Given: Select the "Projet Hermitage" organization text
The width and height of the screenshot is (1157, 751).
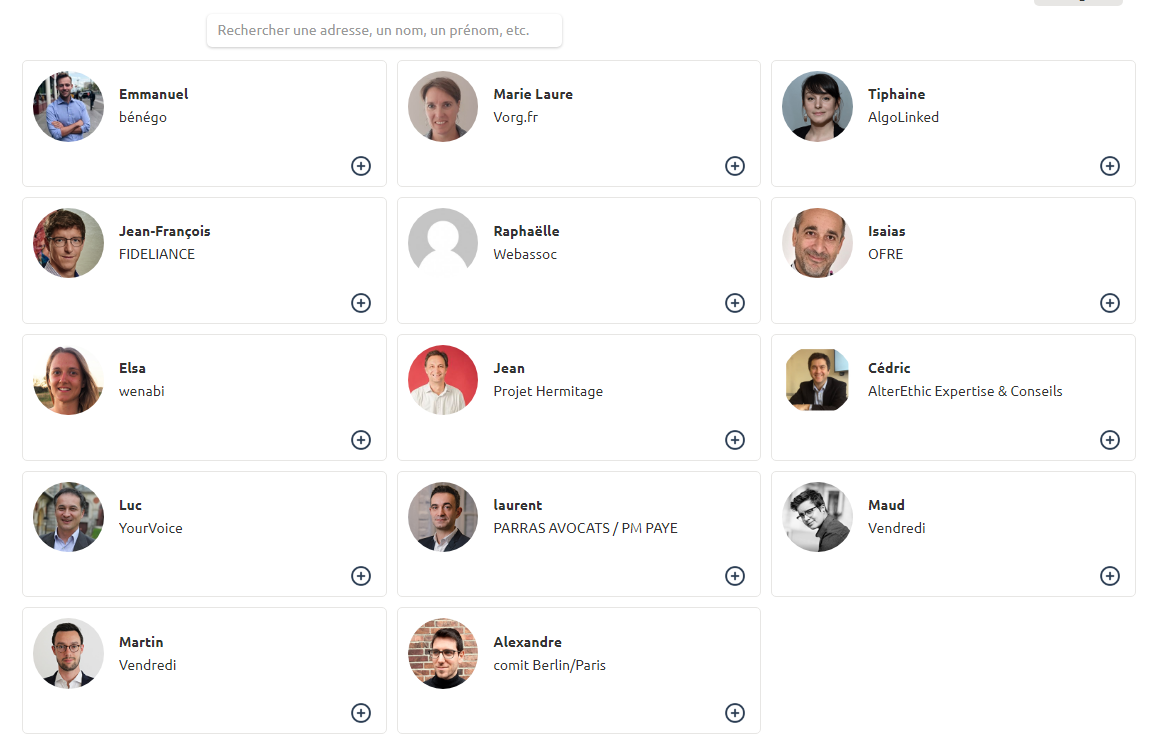Looking at the screenshot, I should [x=548, y=391].
